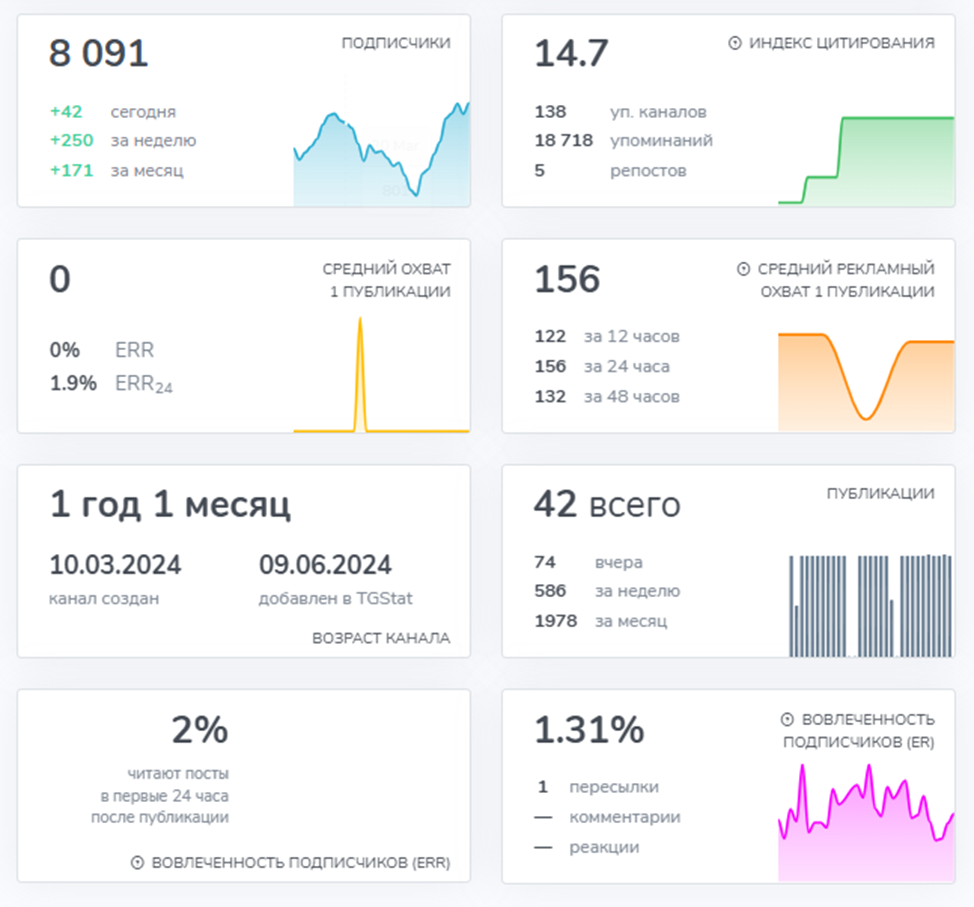Image resolution: width=974 pixels, height=907 pixels.
Task: Click the СРЕДНИЙ ОХВАТ 1 ПУБЛИКАЦИИ heading
Action: (x=386, y=280)
